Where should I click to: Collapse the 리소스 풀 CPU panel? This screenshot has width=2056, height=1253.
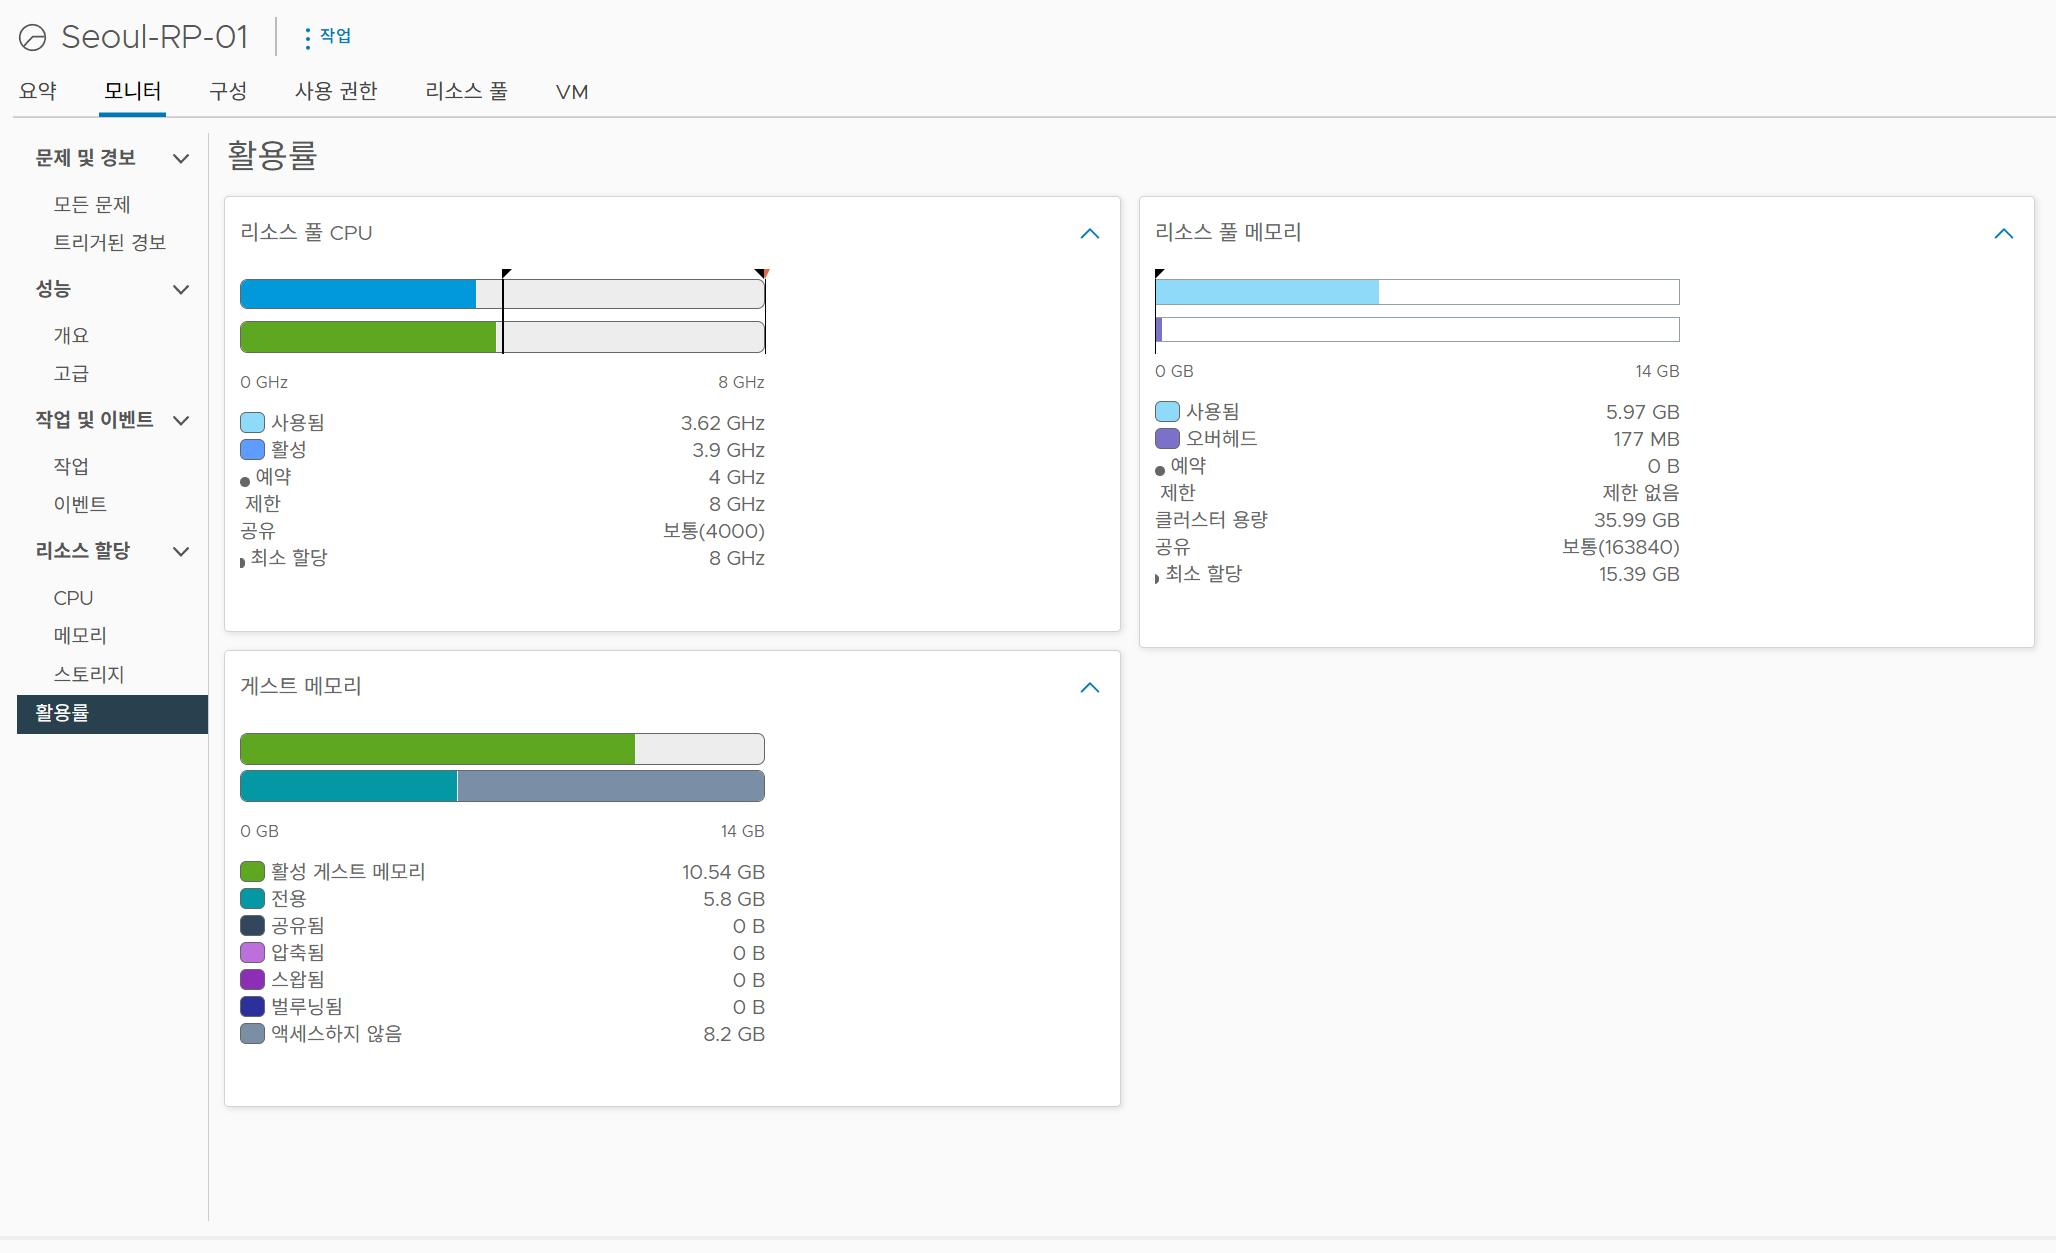(1090, 234)
